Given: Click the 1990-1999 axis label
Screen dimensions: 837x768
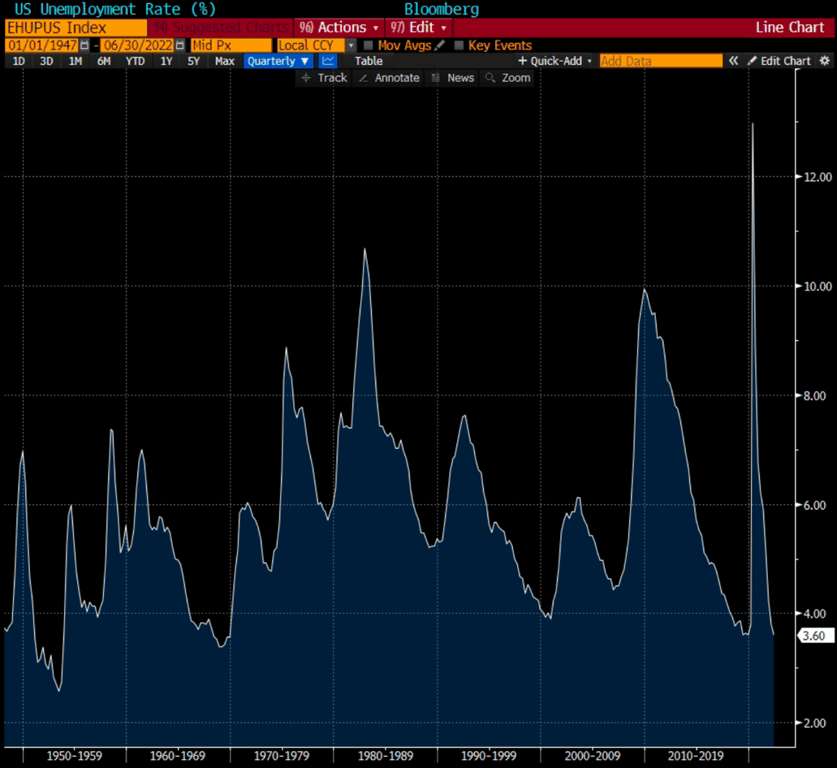Looking at the screenshot, I should [489, 756].
